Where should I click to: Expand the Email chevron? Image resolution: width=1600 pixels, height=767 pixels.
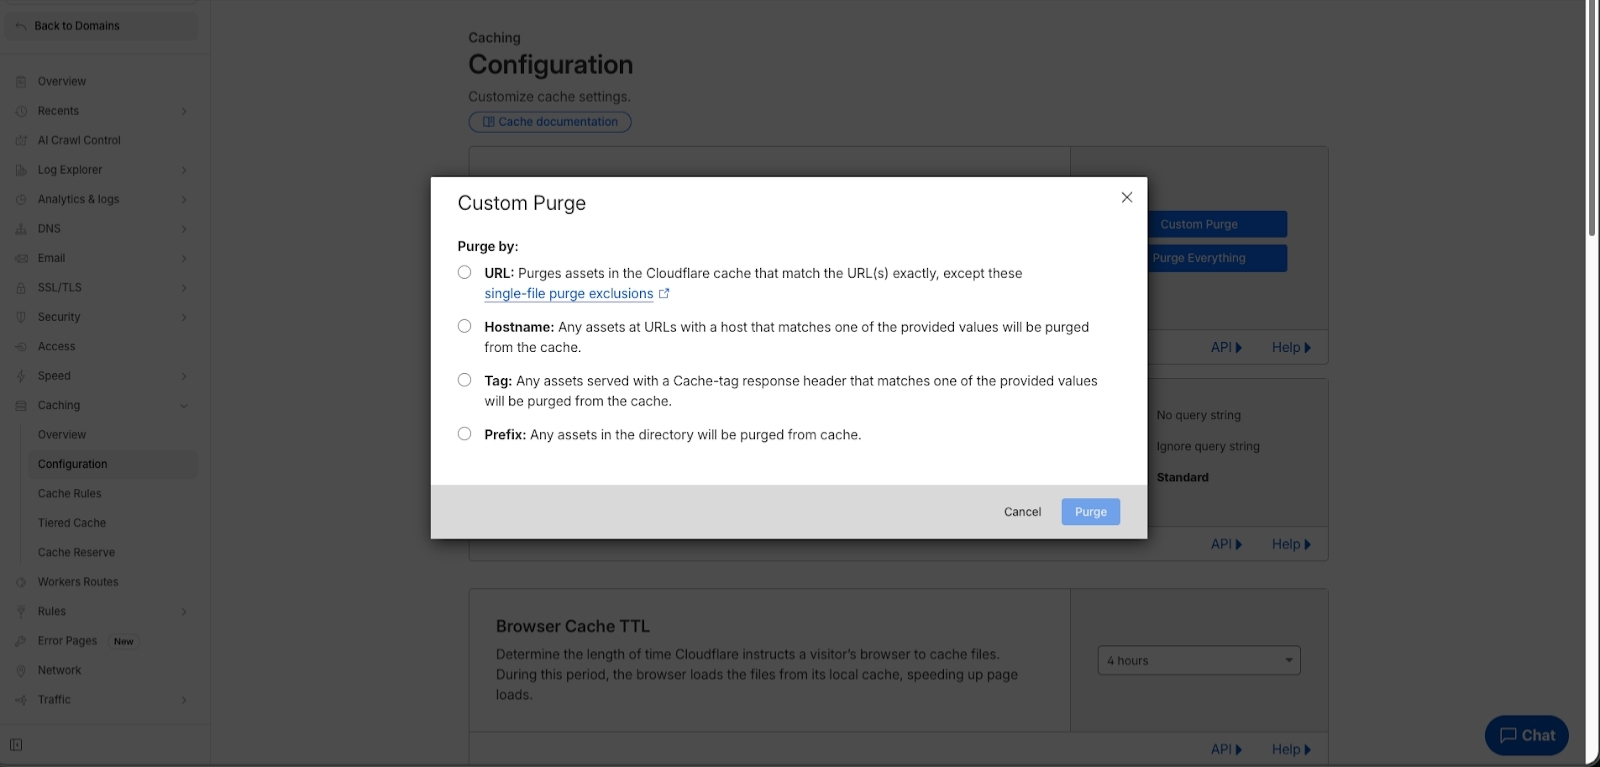click(x=184, y=258)
